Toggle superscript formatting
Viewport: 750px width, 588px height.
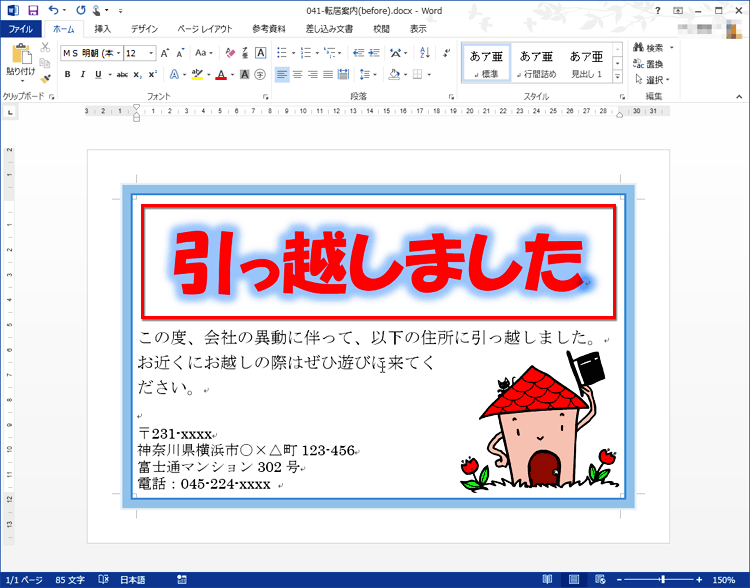153,75
